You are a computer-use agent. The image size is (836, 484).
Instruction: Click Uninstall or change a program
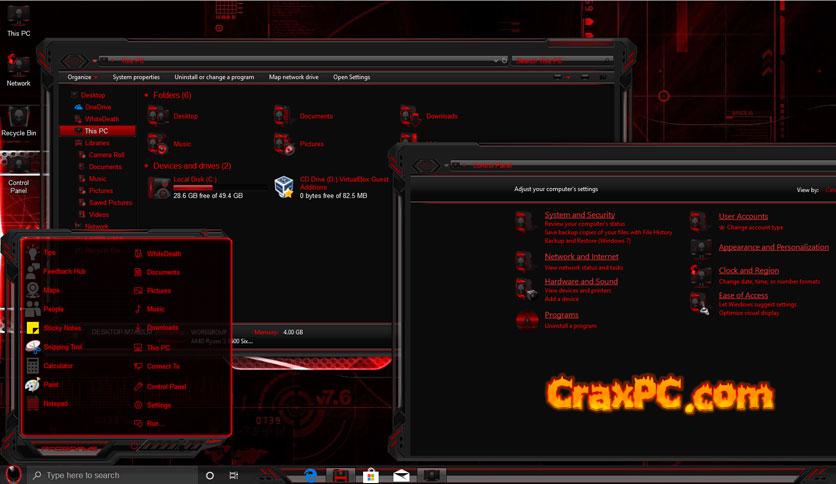coord(214,77)
